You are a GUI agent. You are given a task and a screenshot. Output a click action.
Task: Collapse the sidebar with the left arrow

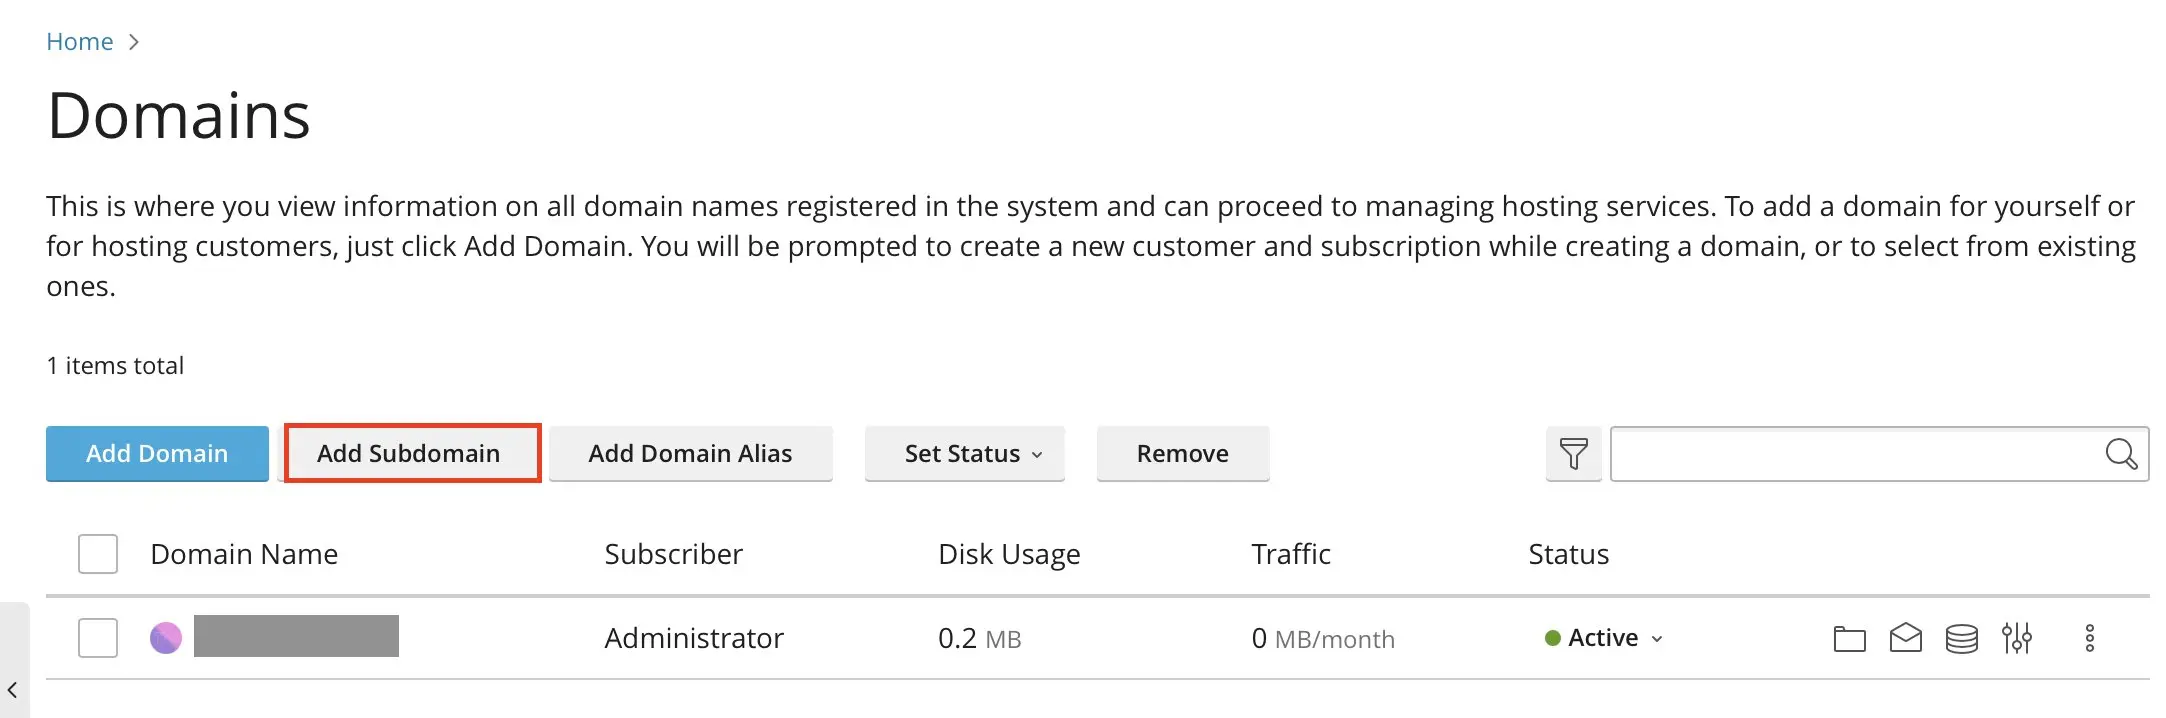tap(13, 690)
